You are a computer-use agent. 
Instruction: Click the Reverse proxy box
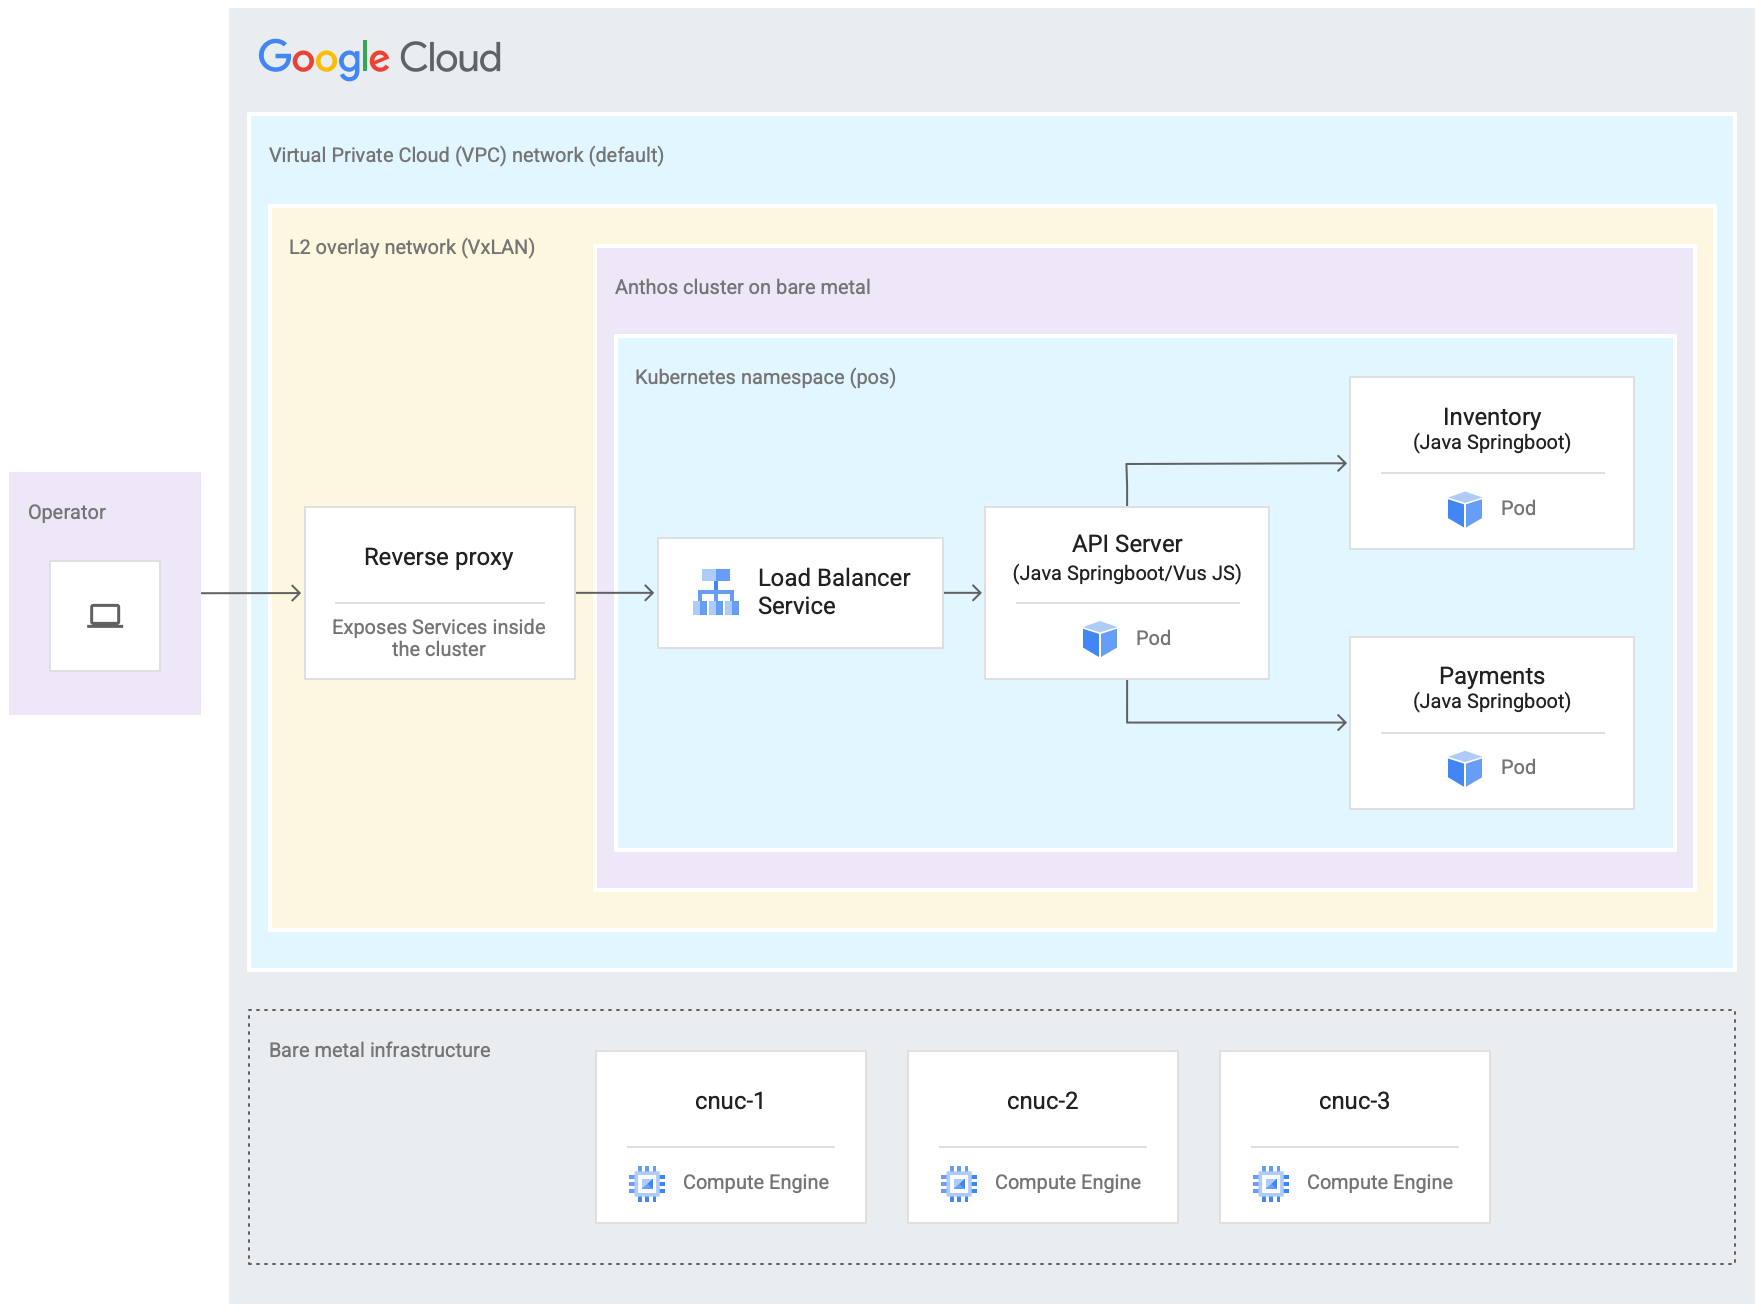click(x=438, y=592)
